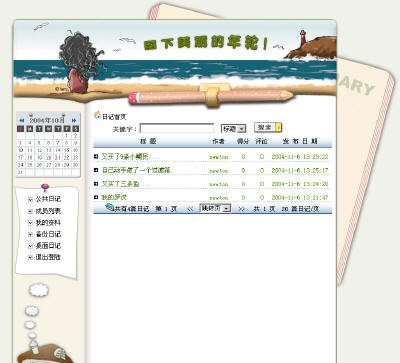The image size is (400, 363).
Task: Click bullet icon of the 13:25:17 entry
Action: click(x=96, y=170)
